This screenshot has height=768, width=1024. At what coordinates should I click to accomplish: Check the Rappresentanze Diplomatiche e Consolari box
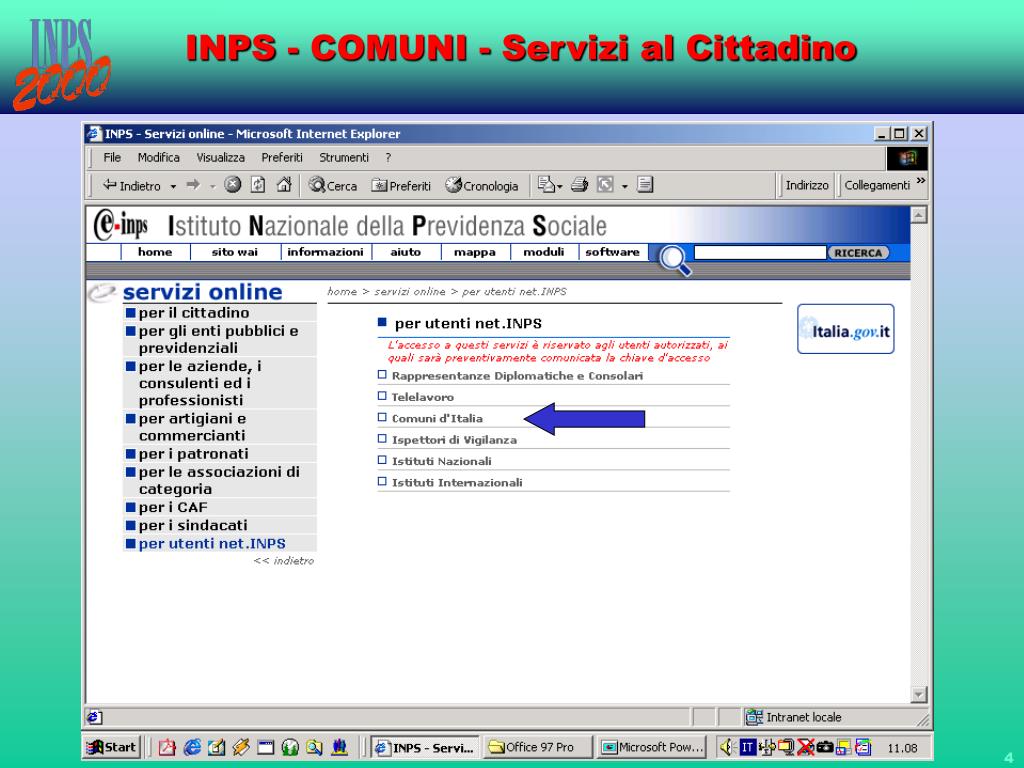[x=383, y=375]
